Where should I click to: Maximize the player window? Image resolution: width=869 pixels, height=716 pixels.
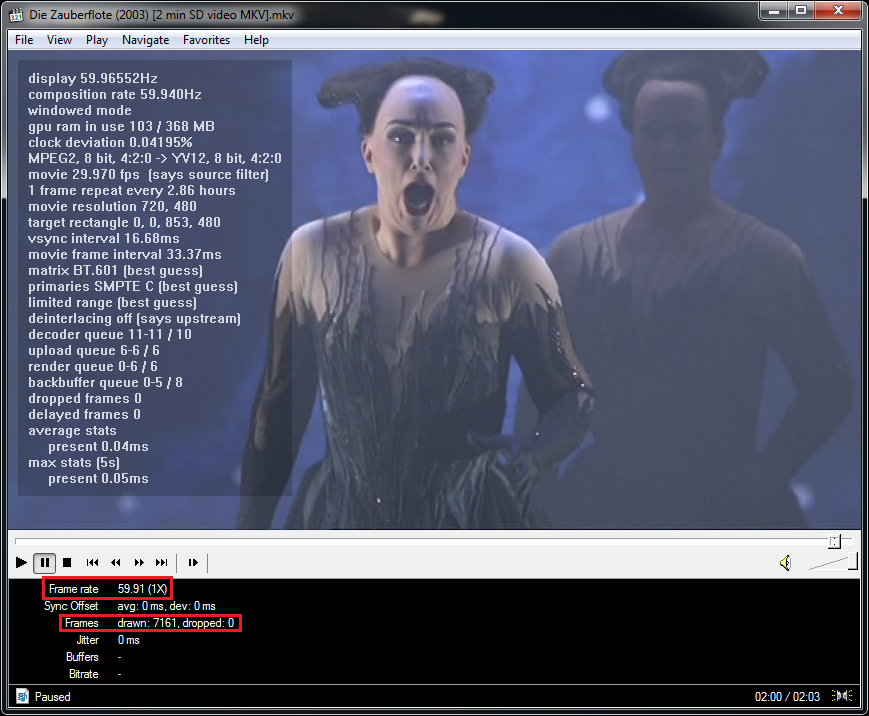[x=801, y=10]
